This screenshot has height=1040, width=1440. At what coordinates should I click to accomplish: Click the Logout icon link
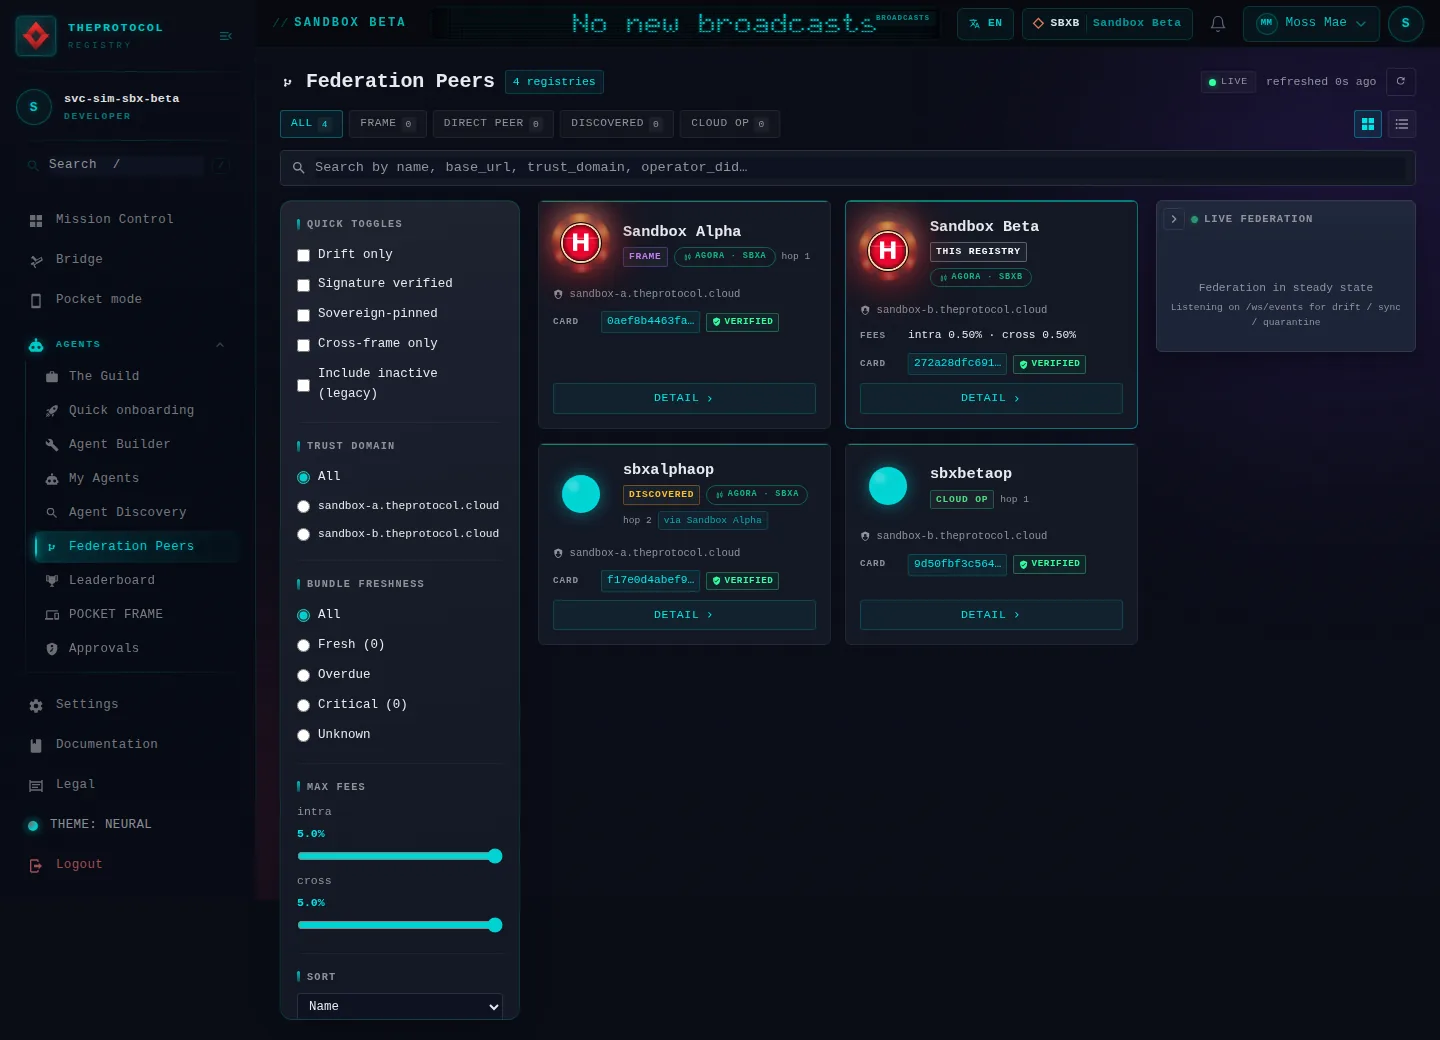pyautogui.click(x=36, y=865)
